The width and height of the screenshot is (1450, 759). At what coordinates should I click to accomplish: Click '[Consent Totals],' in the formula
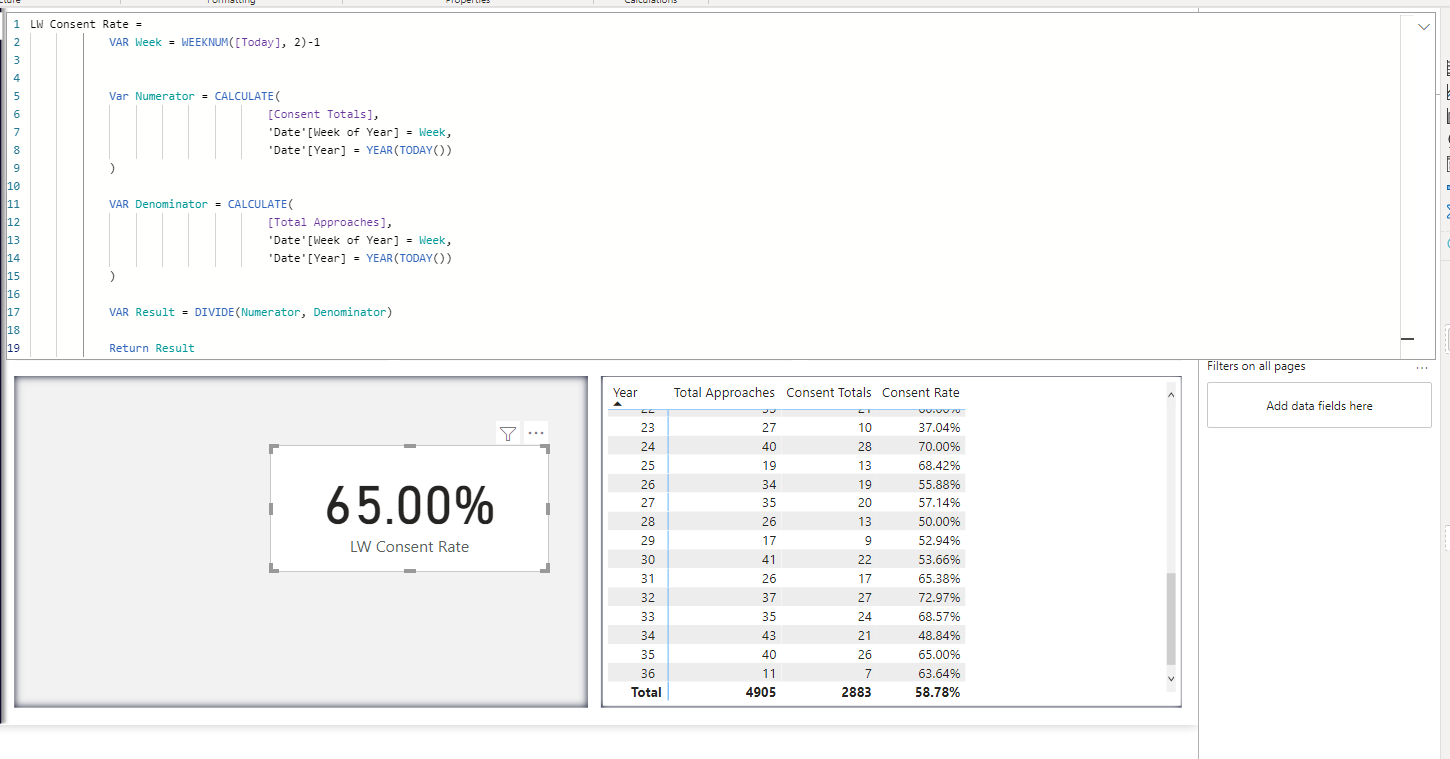coord(323,114)
